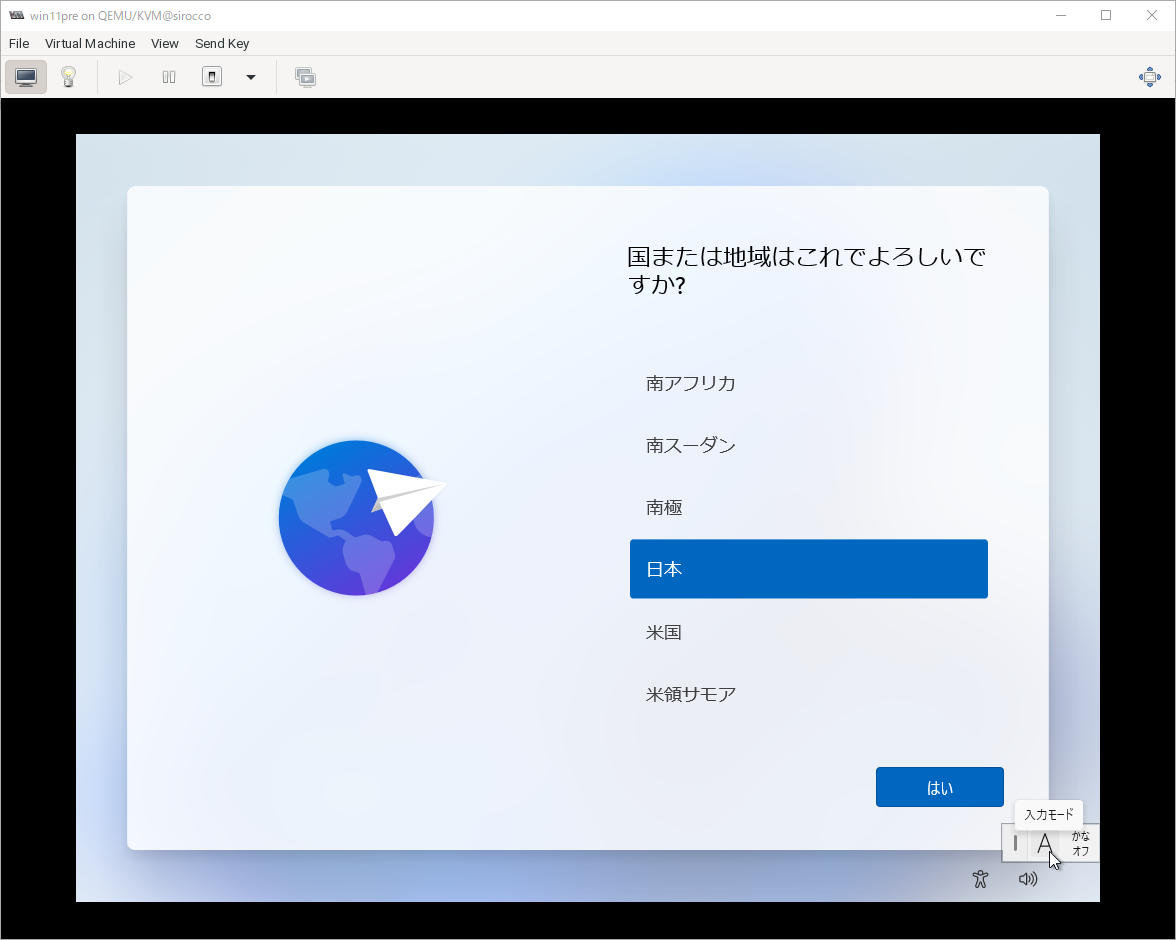The image size is (1176, 940).
Task: Open the View menu
Action: click(165, 44)
